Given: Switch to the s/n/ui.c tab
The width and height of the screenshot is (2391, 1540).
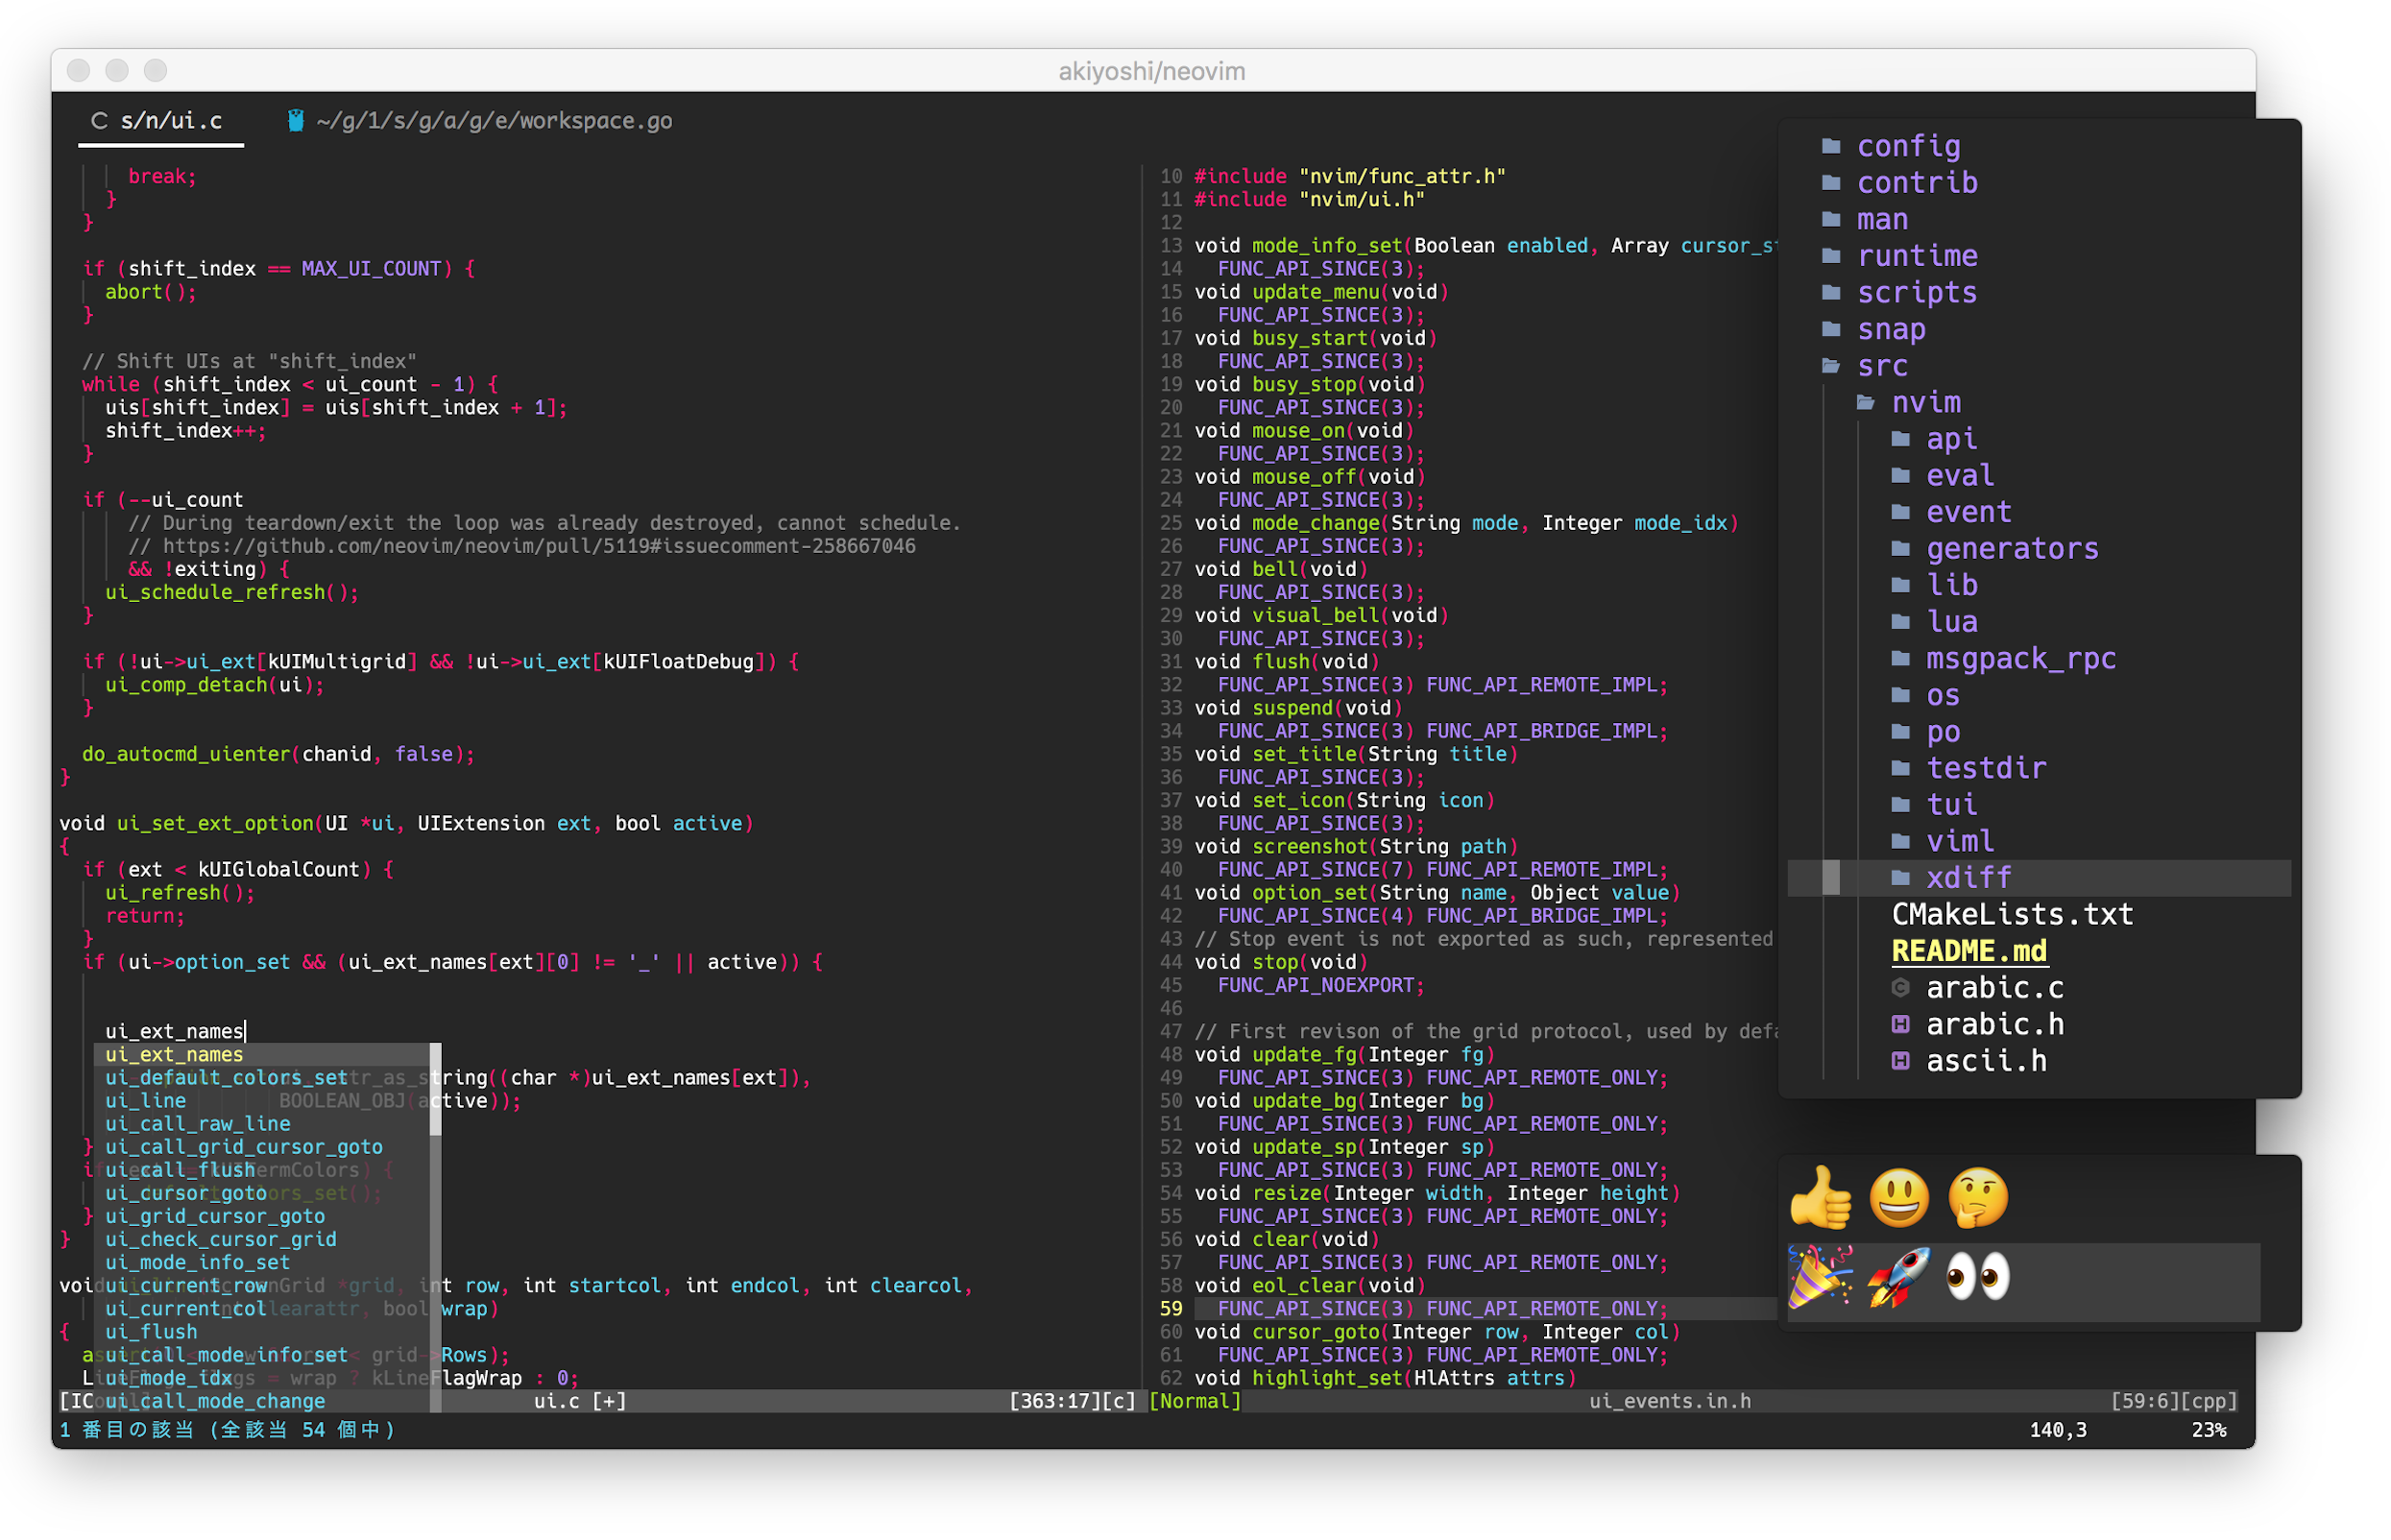Looking at the screenshot, I should [x=160, y=121].
